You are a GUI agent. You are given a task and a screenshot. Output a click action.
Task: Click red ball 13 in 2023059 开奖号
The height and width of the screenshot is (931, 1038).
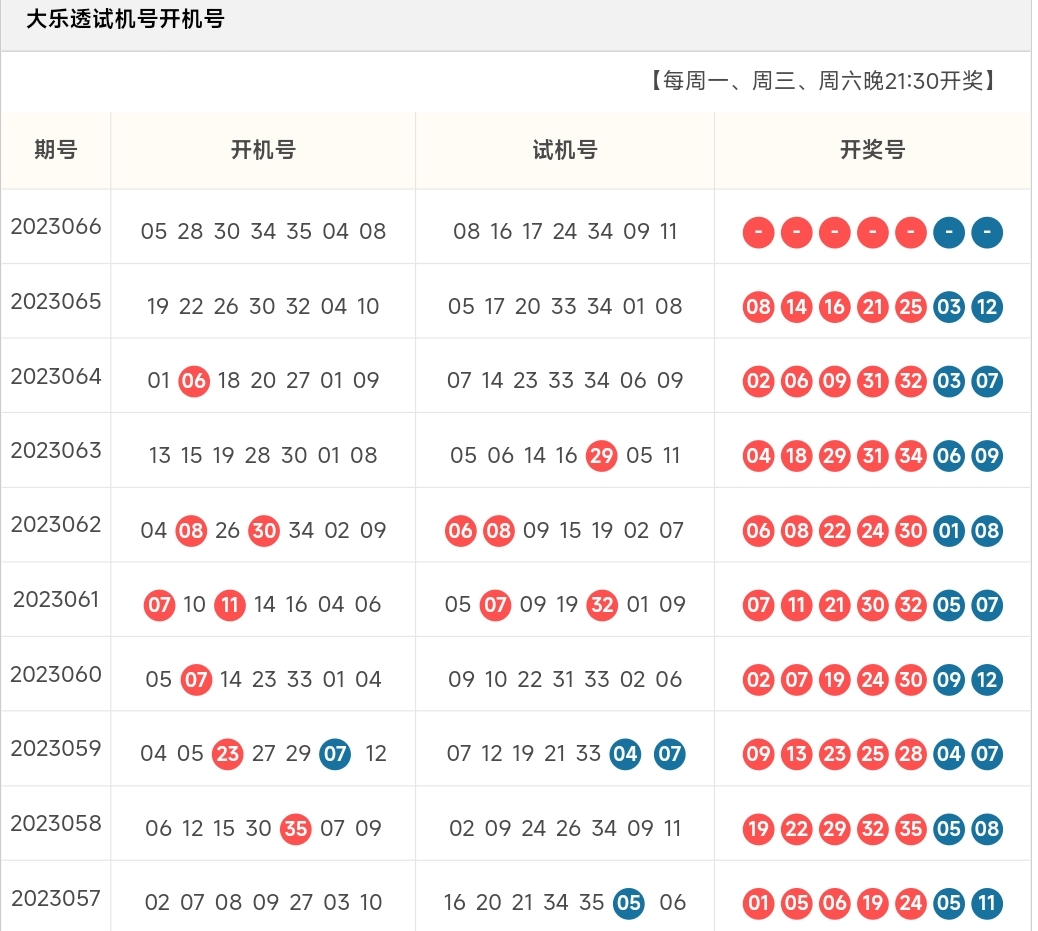(796, 754)
